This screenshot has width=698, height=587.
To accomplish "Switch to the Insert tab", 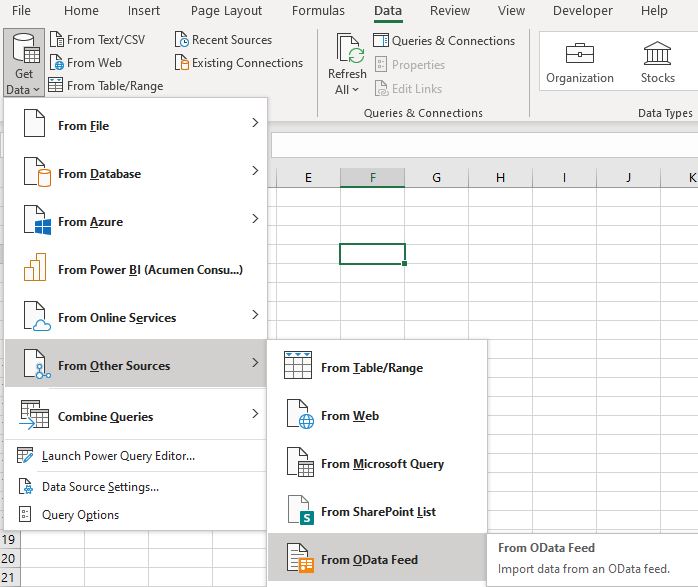I will tap(143, 11).
